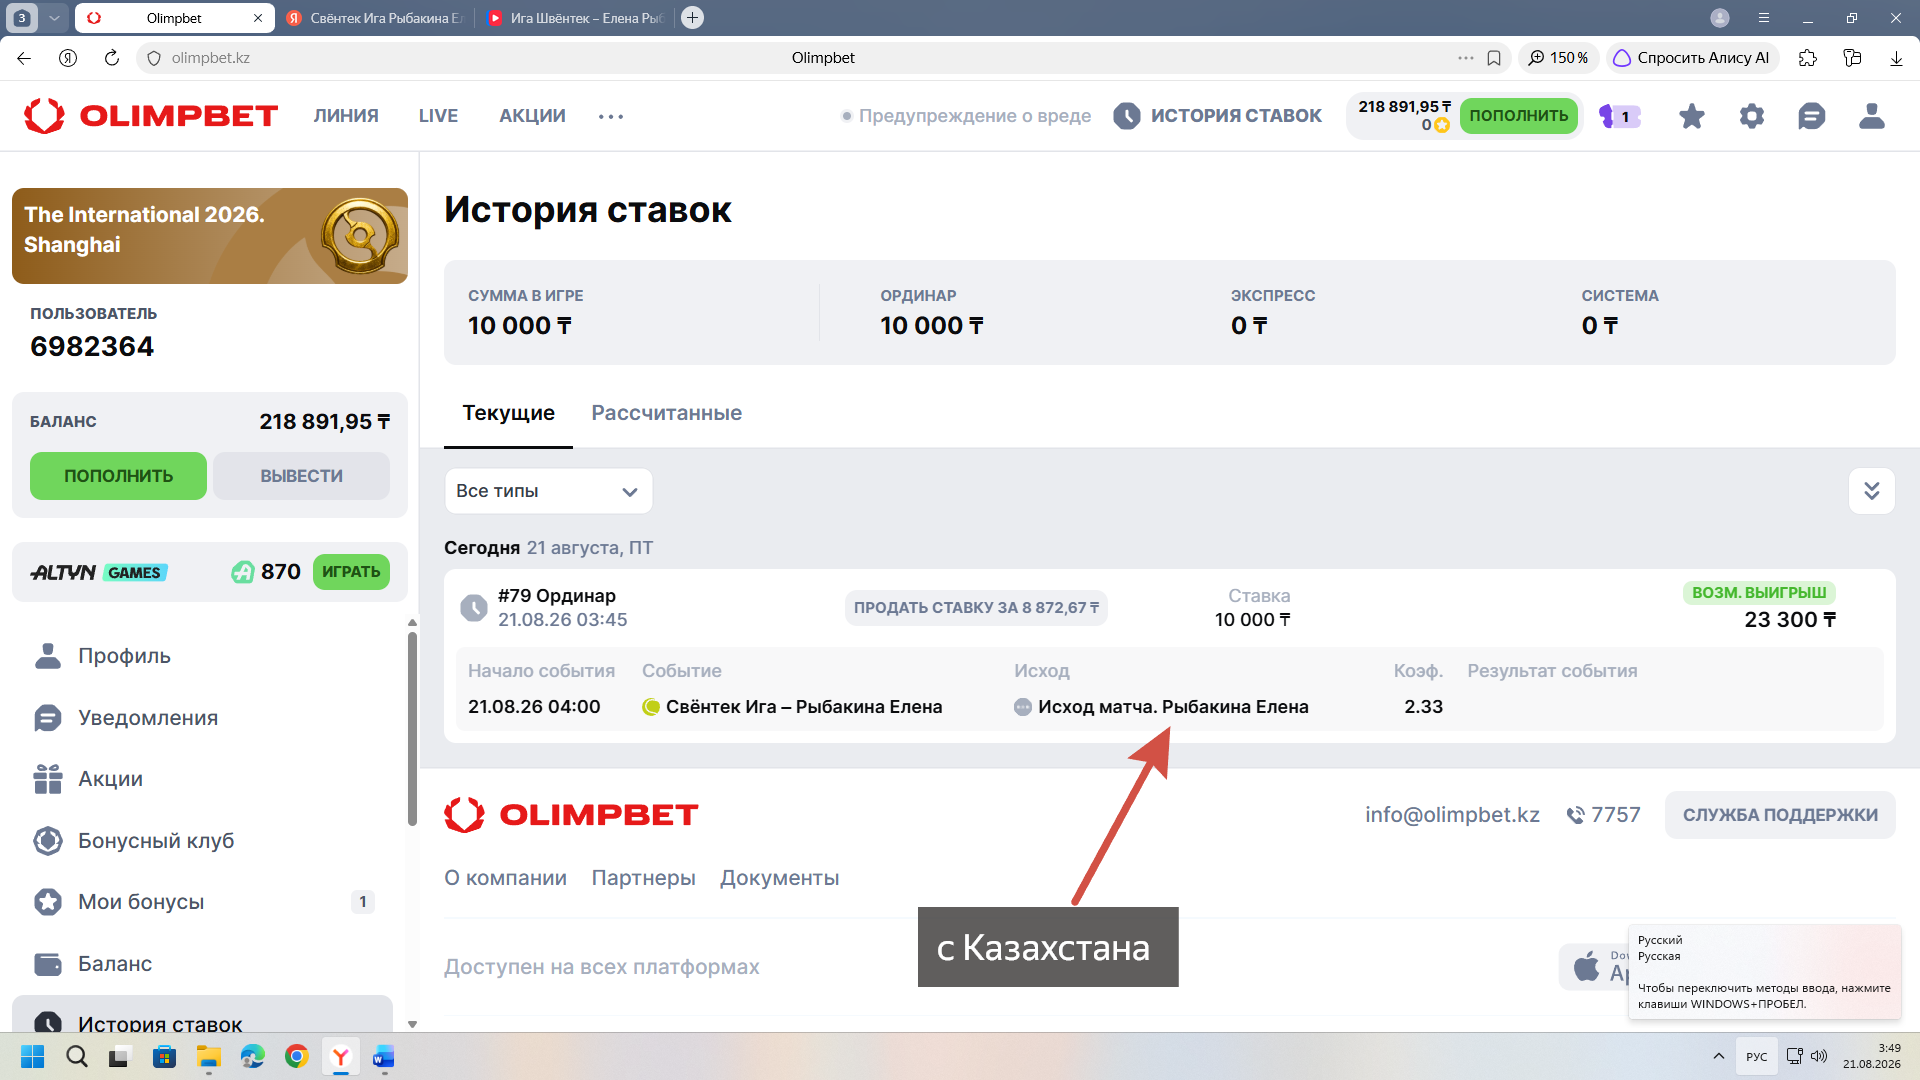
Task: Reload the page
Action: (x=112, y=58)
